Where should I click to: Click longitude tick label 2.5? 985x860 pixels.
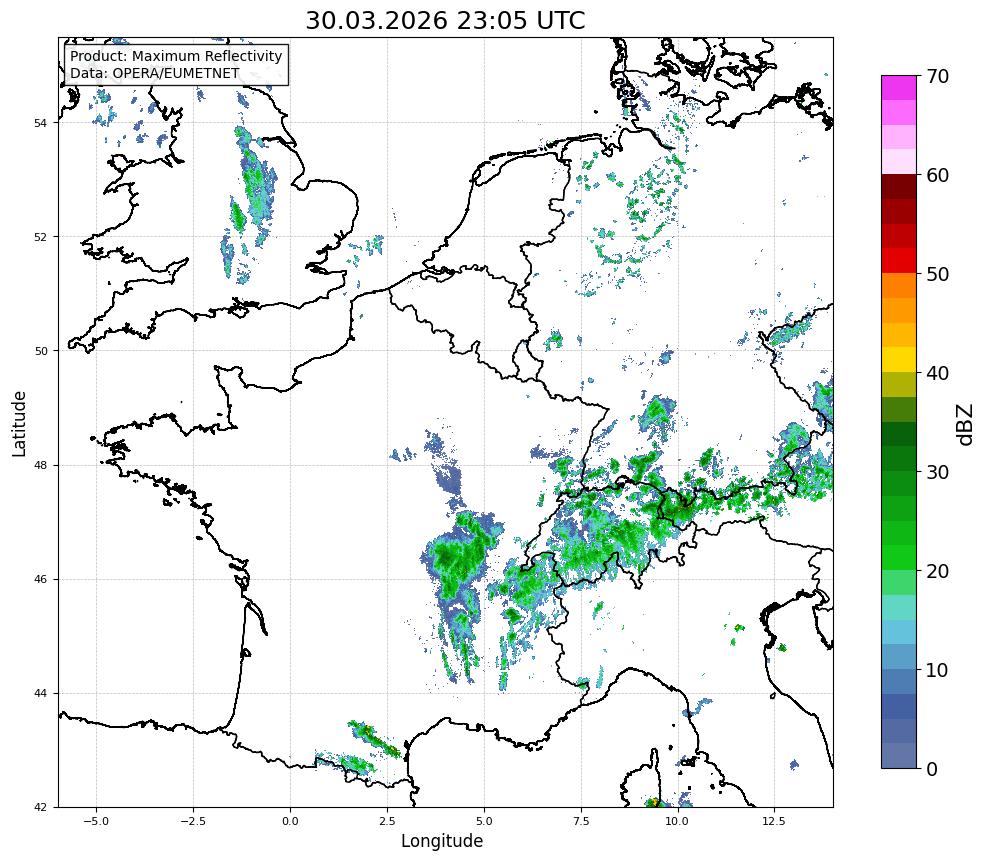point(387,821)
